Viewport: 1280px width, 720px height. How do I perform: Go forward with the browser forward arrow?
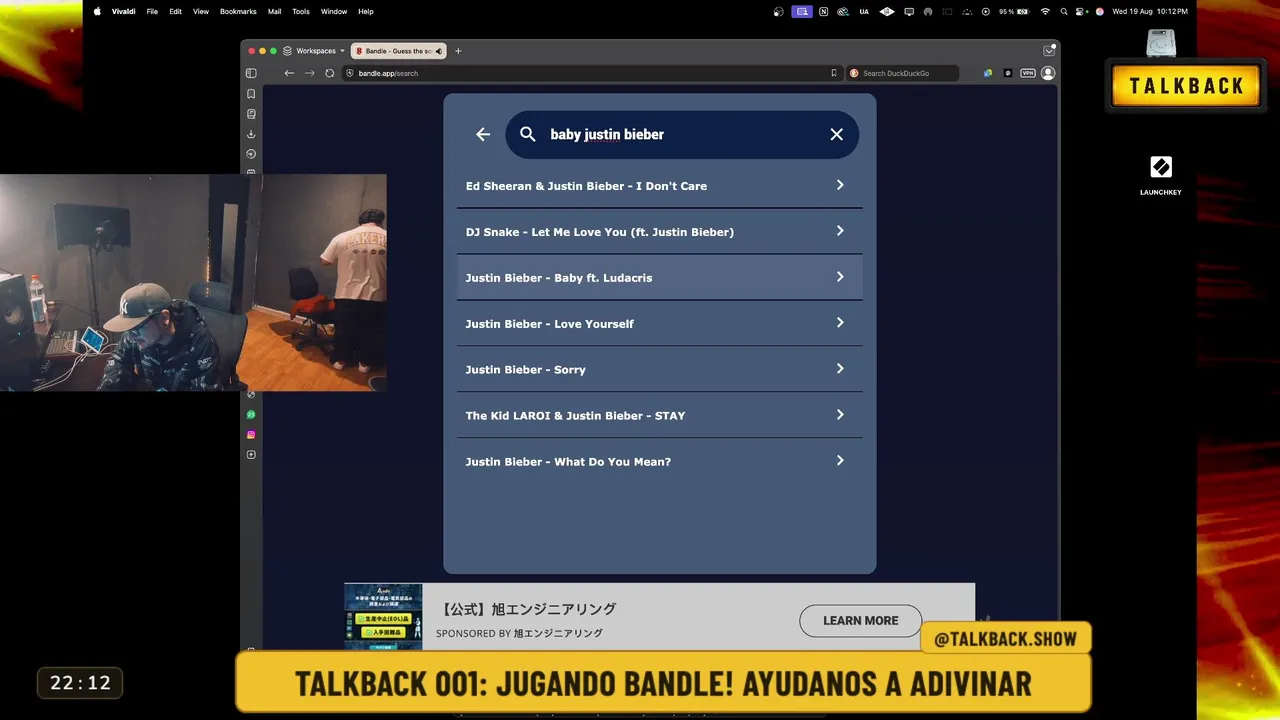coord(309,73)
